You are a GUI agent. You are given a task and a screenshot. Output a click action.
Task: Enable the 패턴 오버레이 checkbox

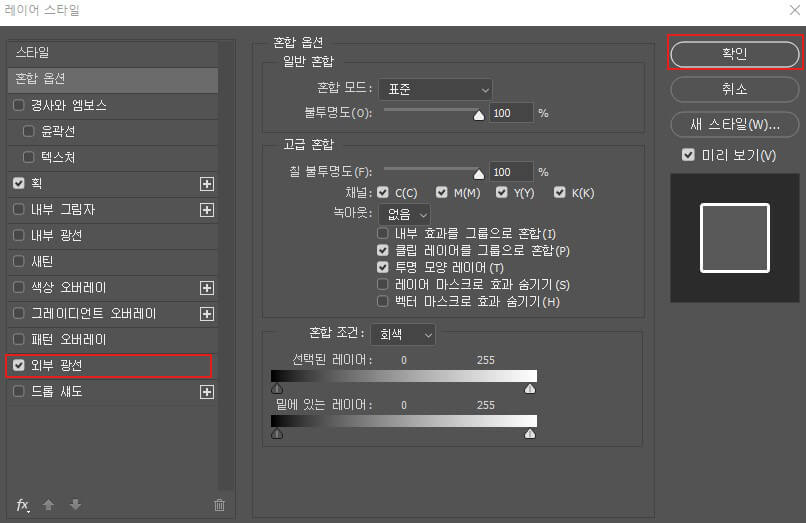[x=19, y=339]
